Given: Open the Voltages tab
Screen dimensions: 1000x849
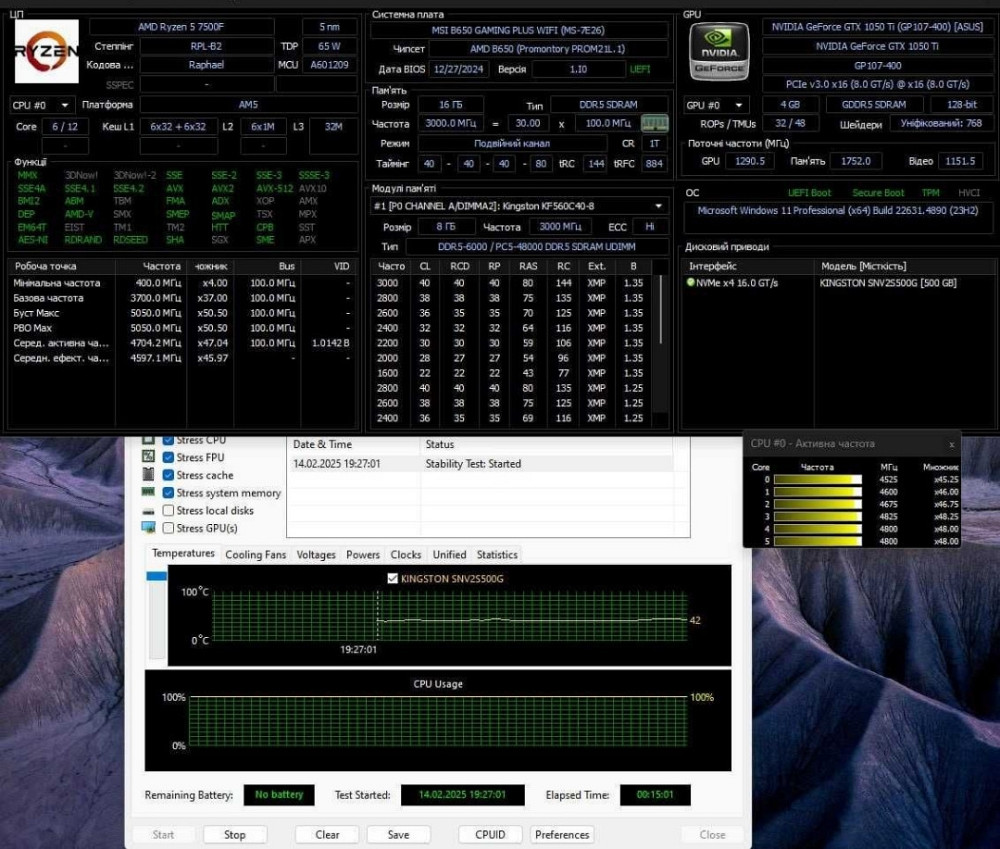Looking at the screenshot, I should pyautogui.click(x=316, y=555).
